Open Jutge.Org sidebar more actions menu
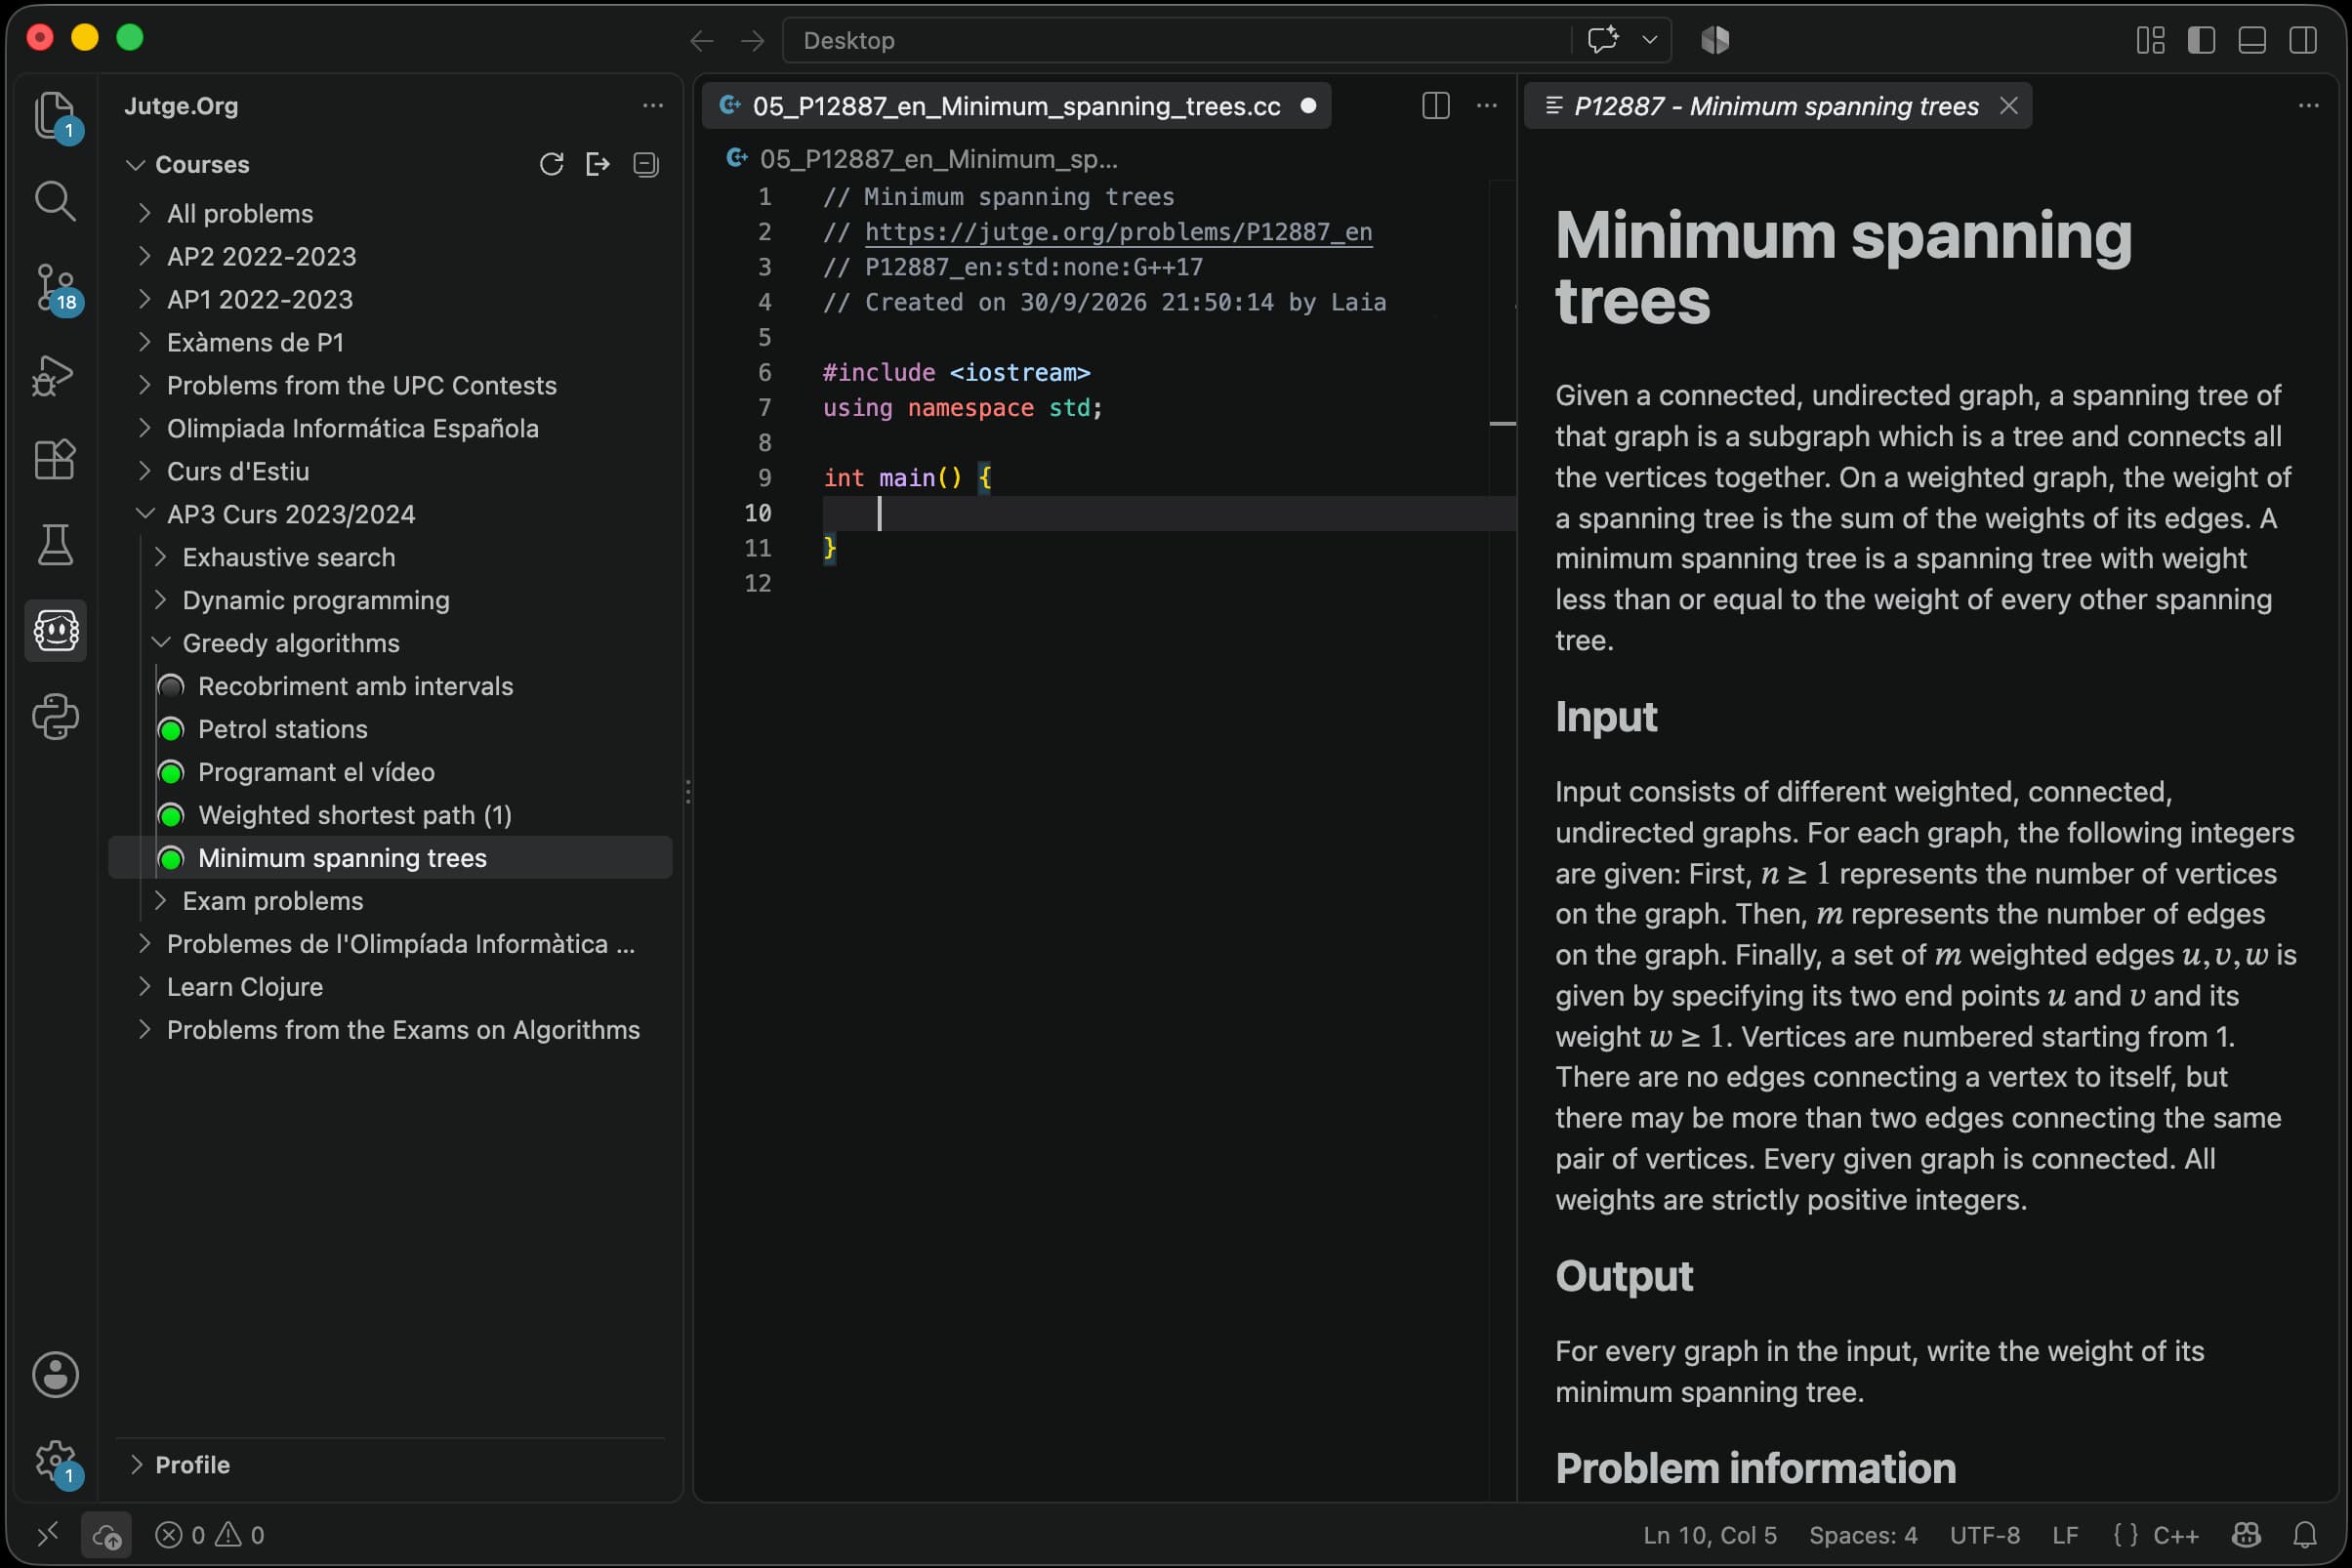2352x1568 pixels. (x=653, y=105)
